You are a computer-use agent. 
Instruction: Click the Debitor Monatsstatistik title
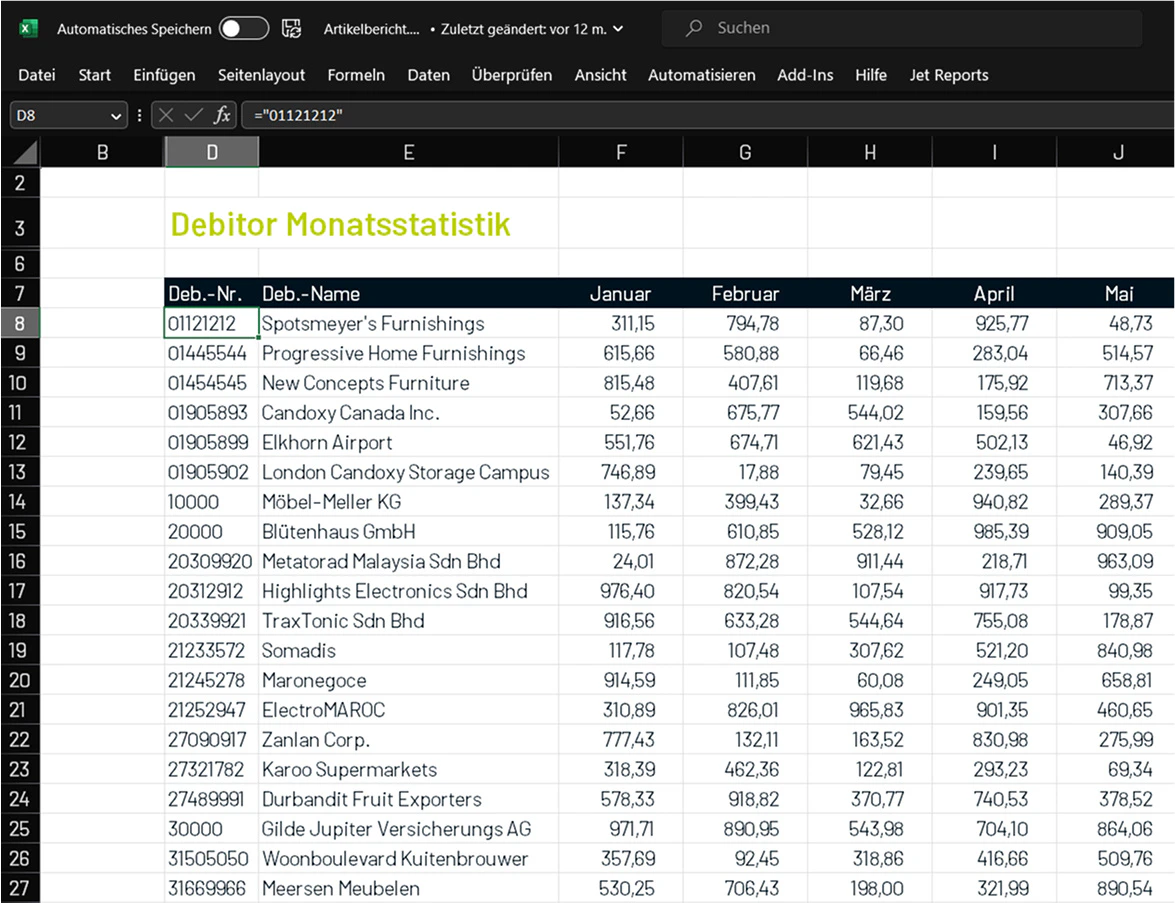click(x=340, y=224)
